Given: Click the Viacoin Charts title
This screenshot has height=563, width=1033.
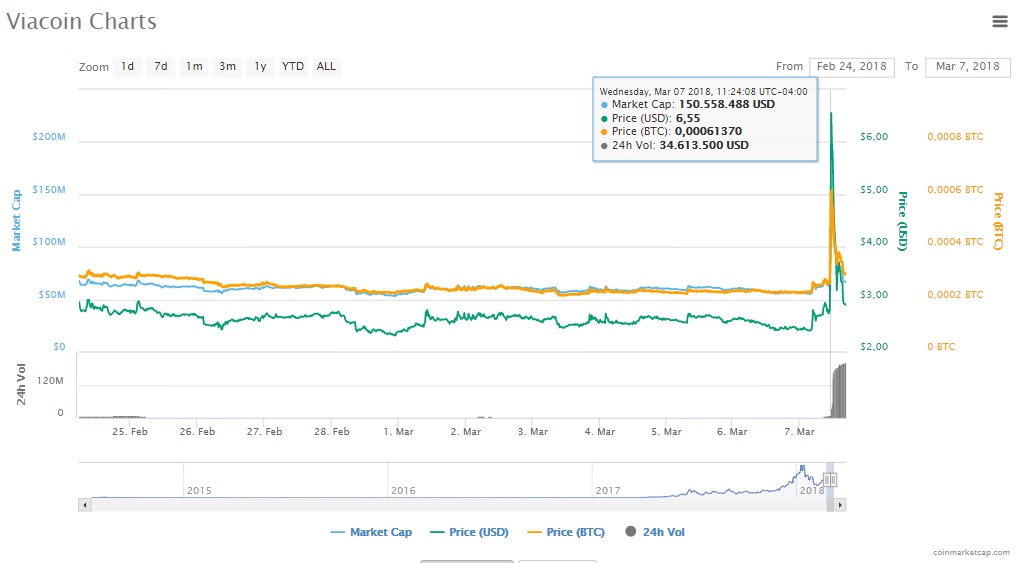Looking at the screenshot, I should tap(82, 21).
